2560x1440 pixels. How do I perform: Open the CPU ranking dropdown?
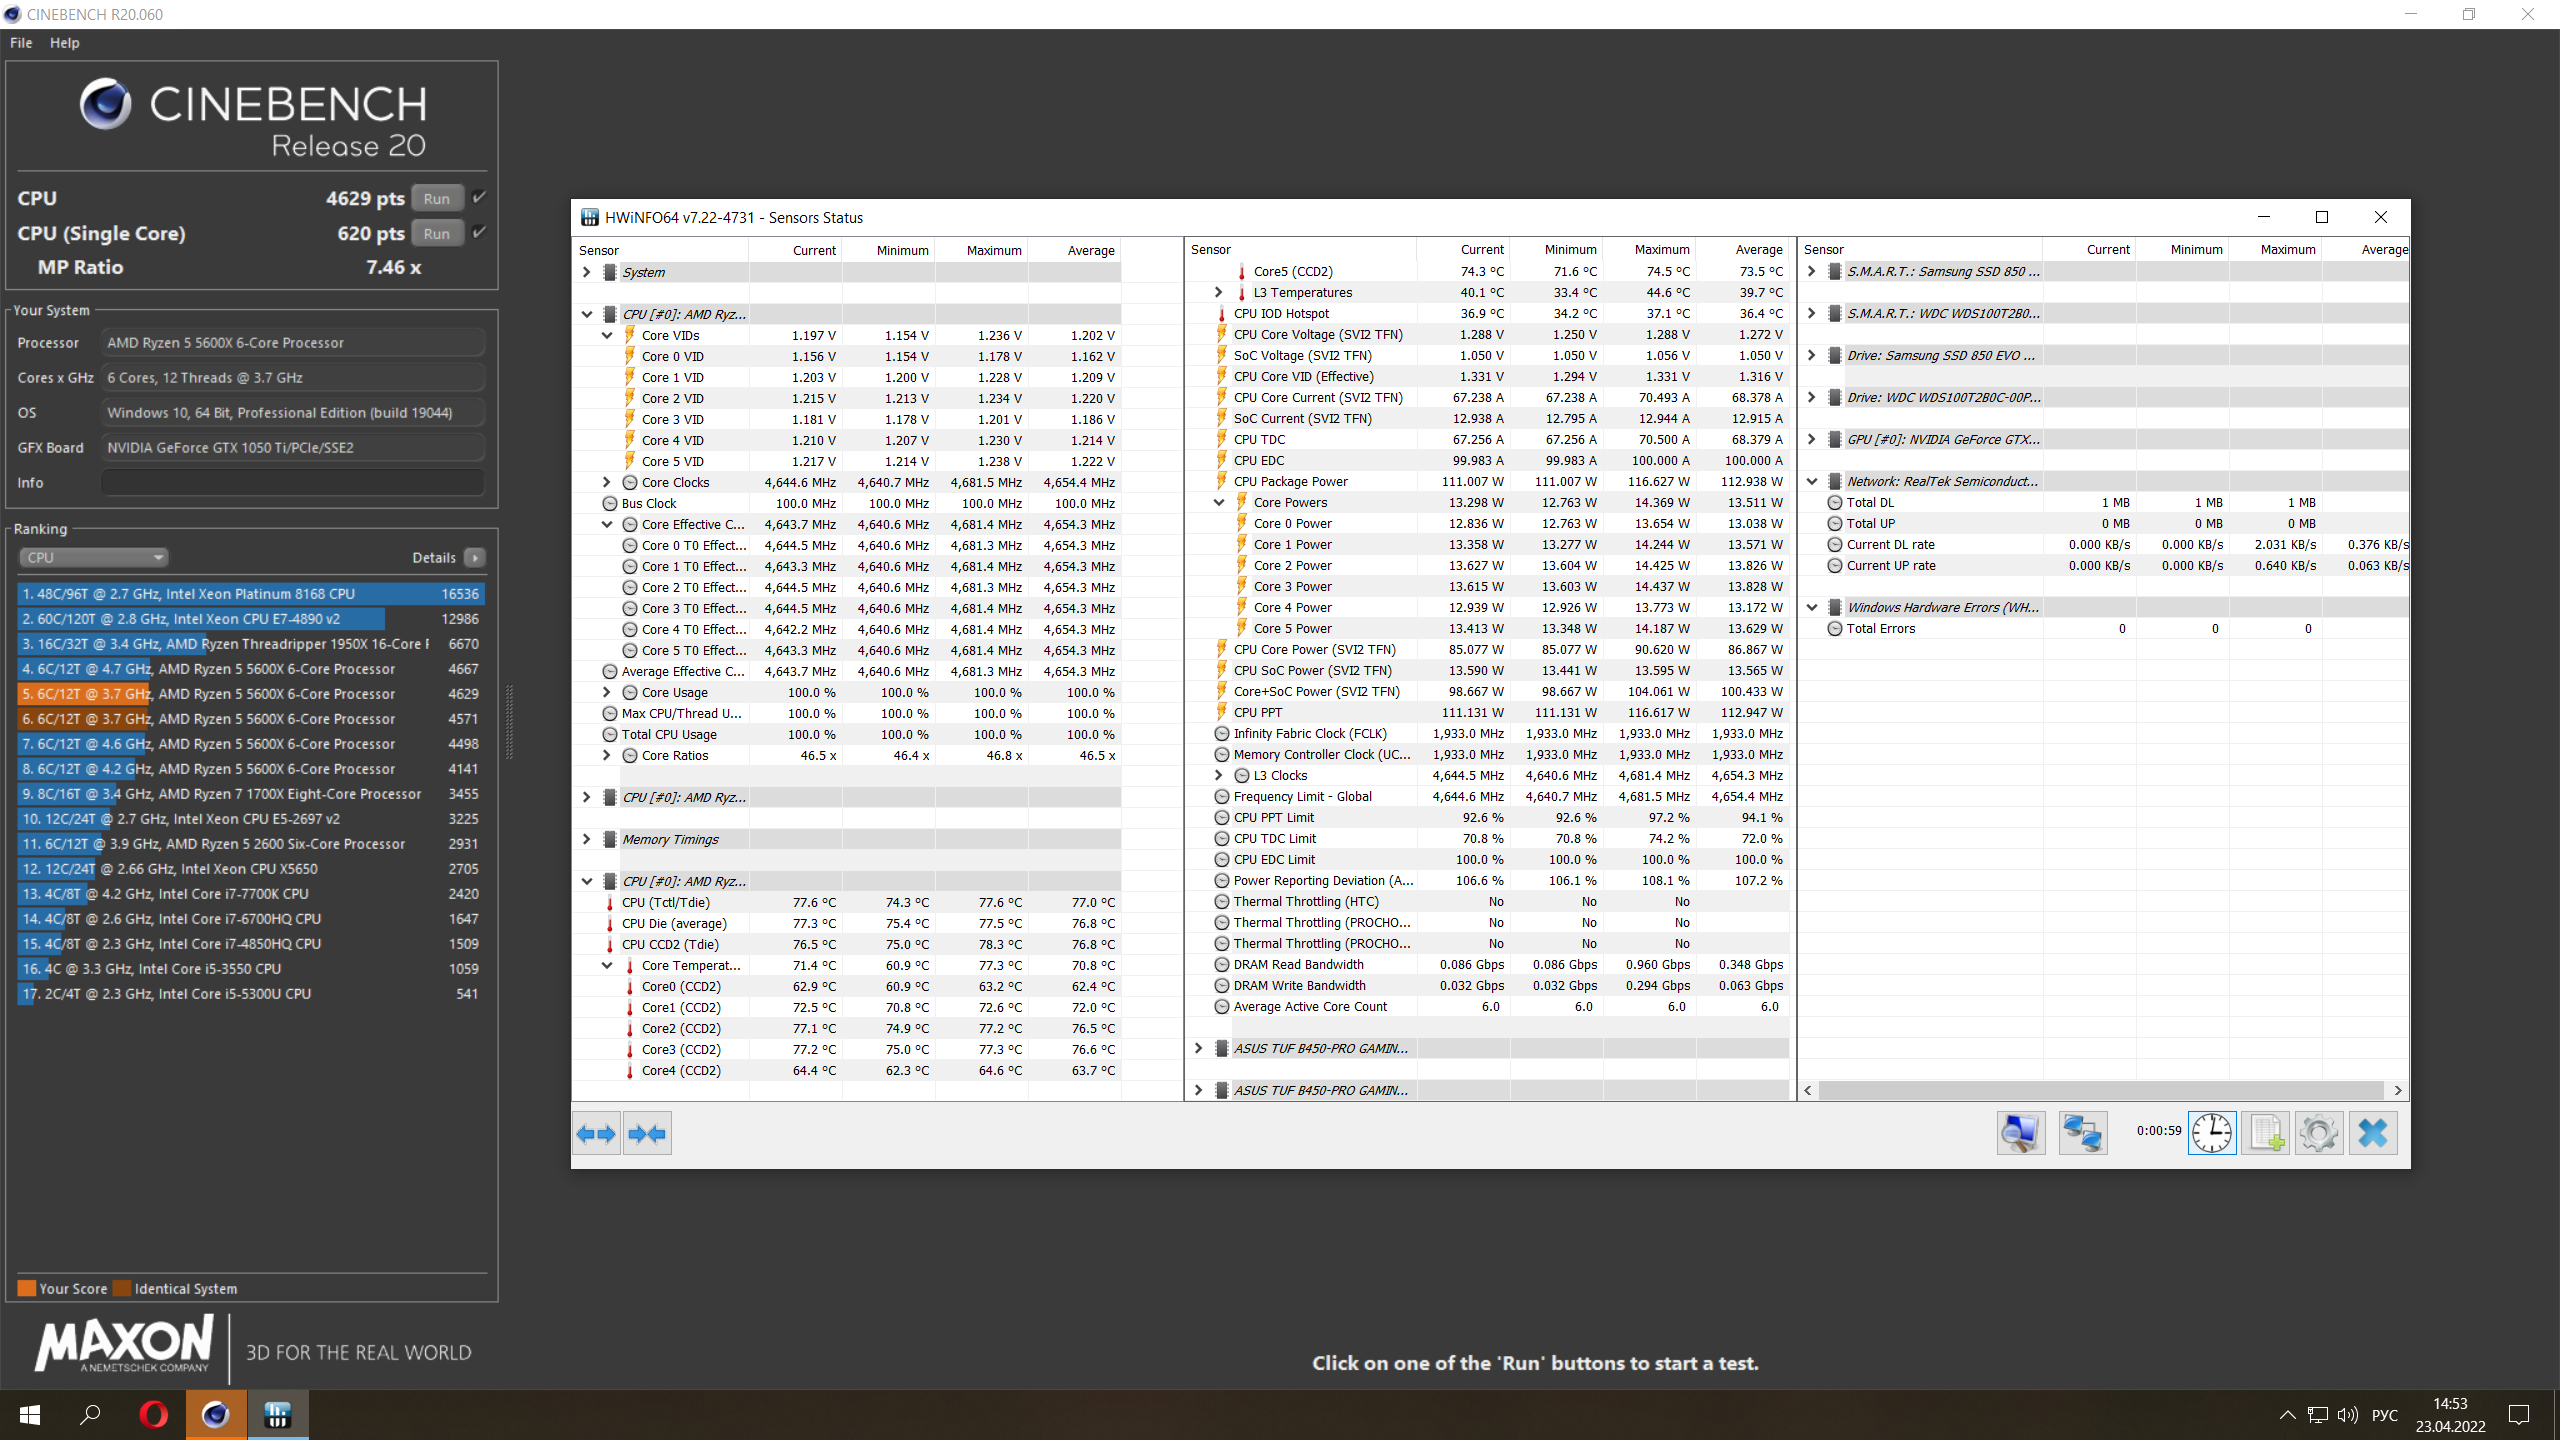point(93,557)
